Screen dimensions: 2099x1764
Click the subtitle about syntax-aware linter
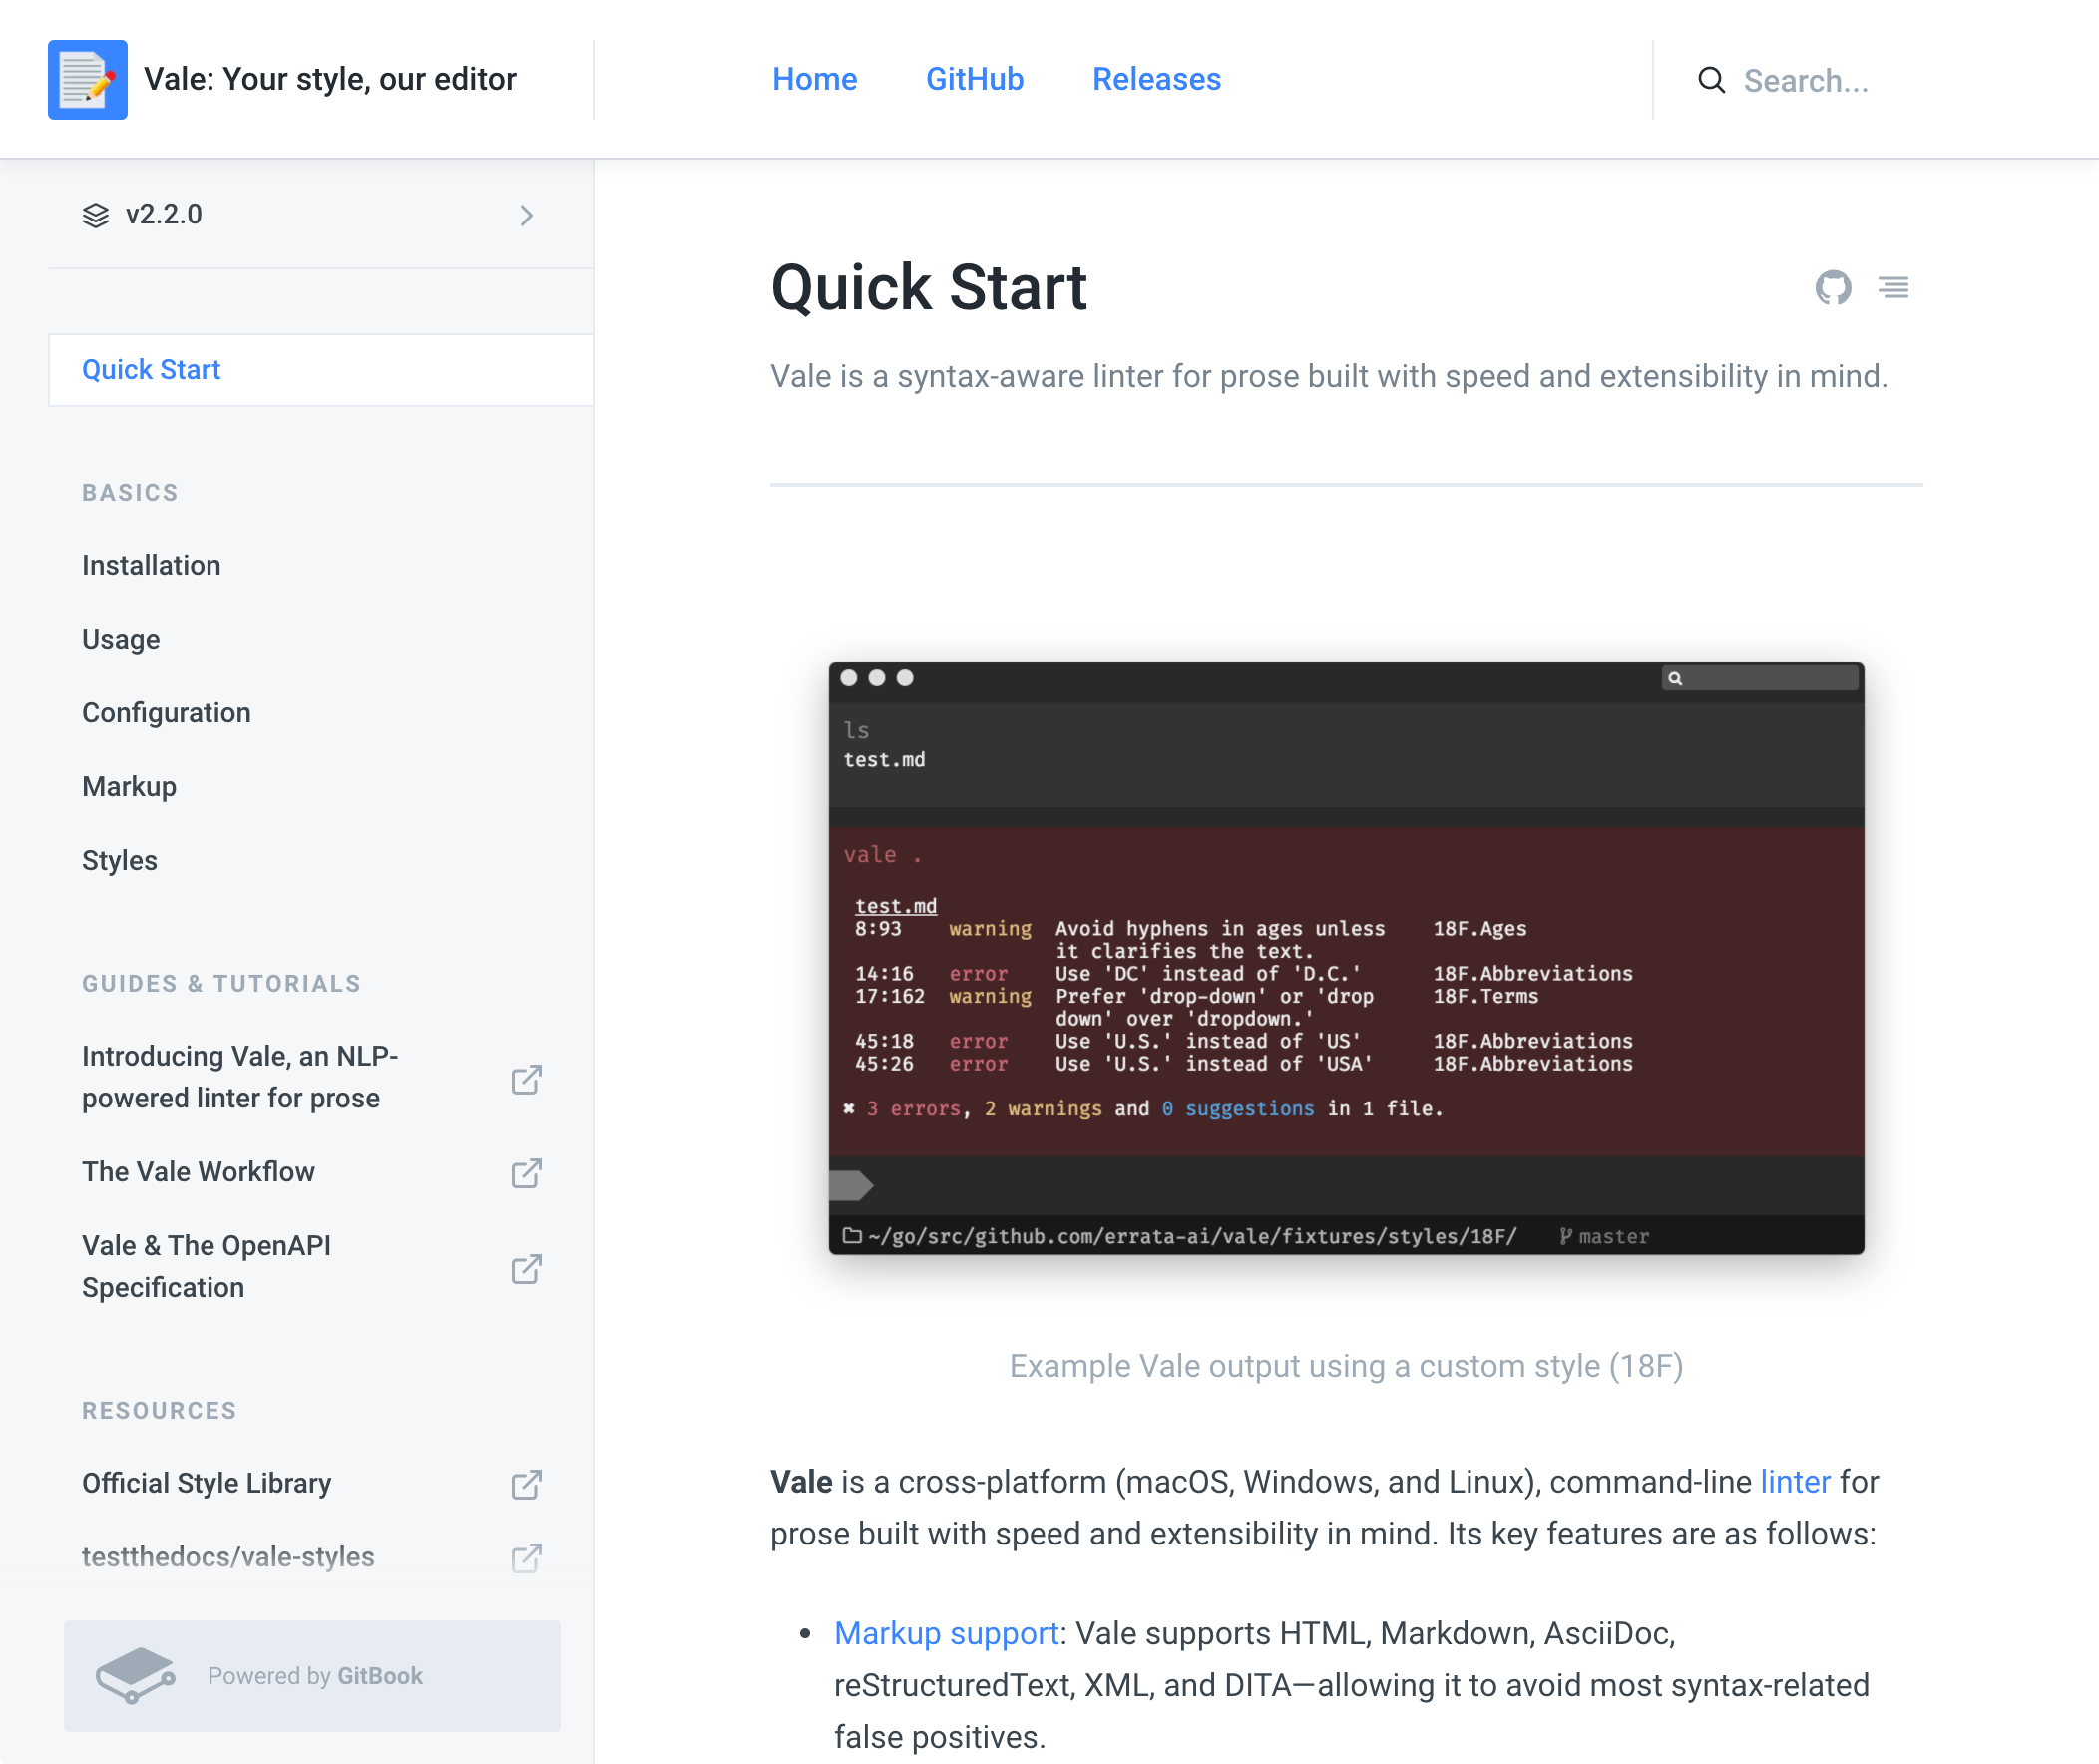(x=1329, y=376)
